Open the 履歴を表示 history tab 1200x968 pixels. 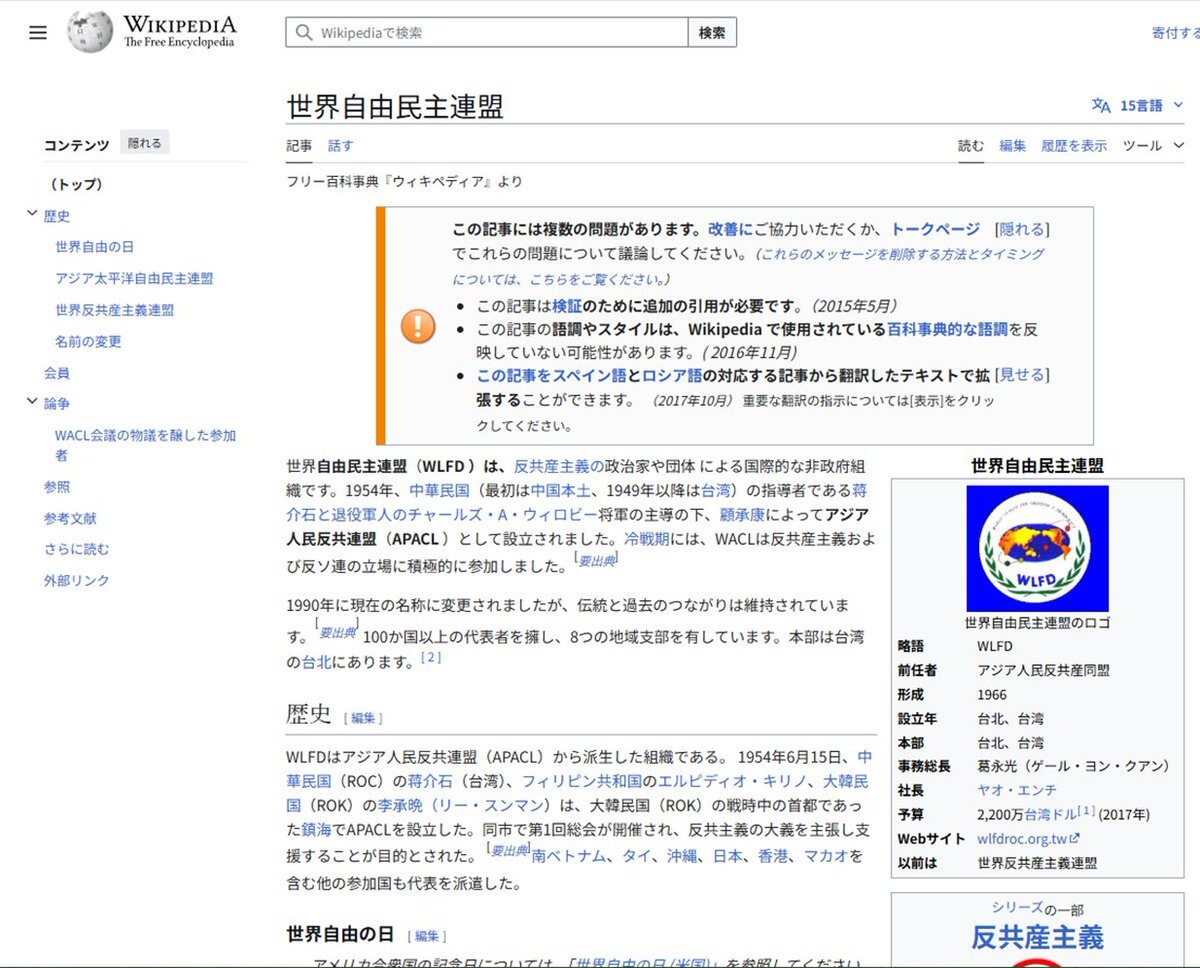(1074, 146)
